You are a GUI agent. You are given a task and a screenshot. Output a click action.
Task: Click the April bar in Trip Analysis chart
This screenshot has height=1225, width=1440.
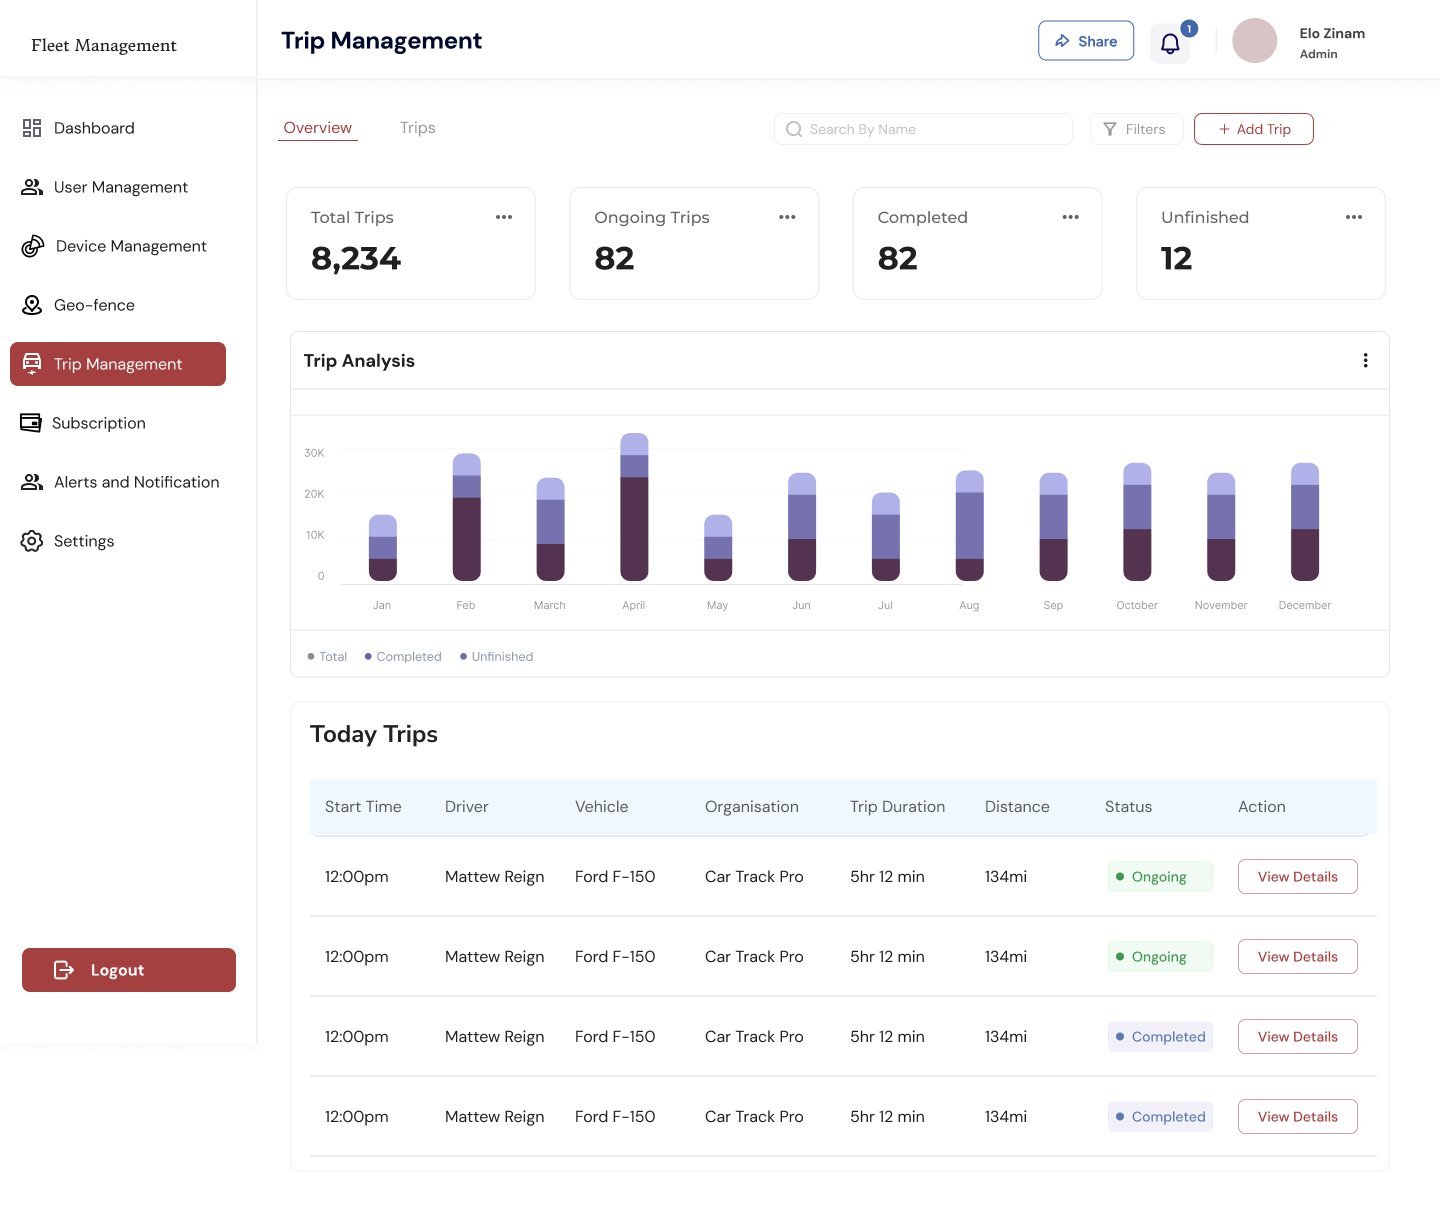coord(634,507)
